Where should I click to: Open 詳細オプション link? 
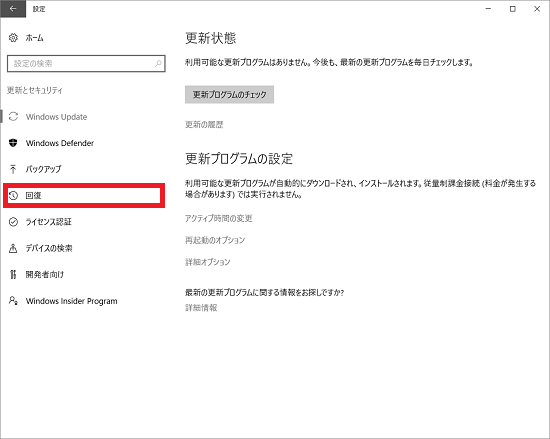click(208, 262)
